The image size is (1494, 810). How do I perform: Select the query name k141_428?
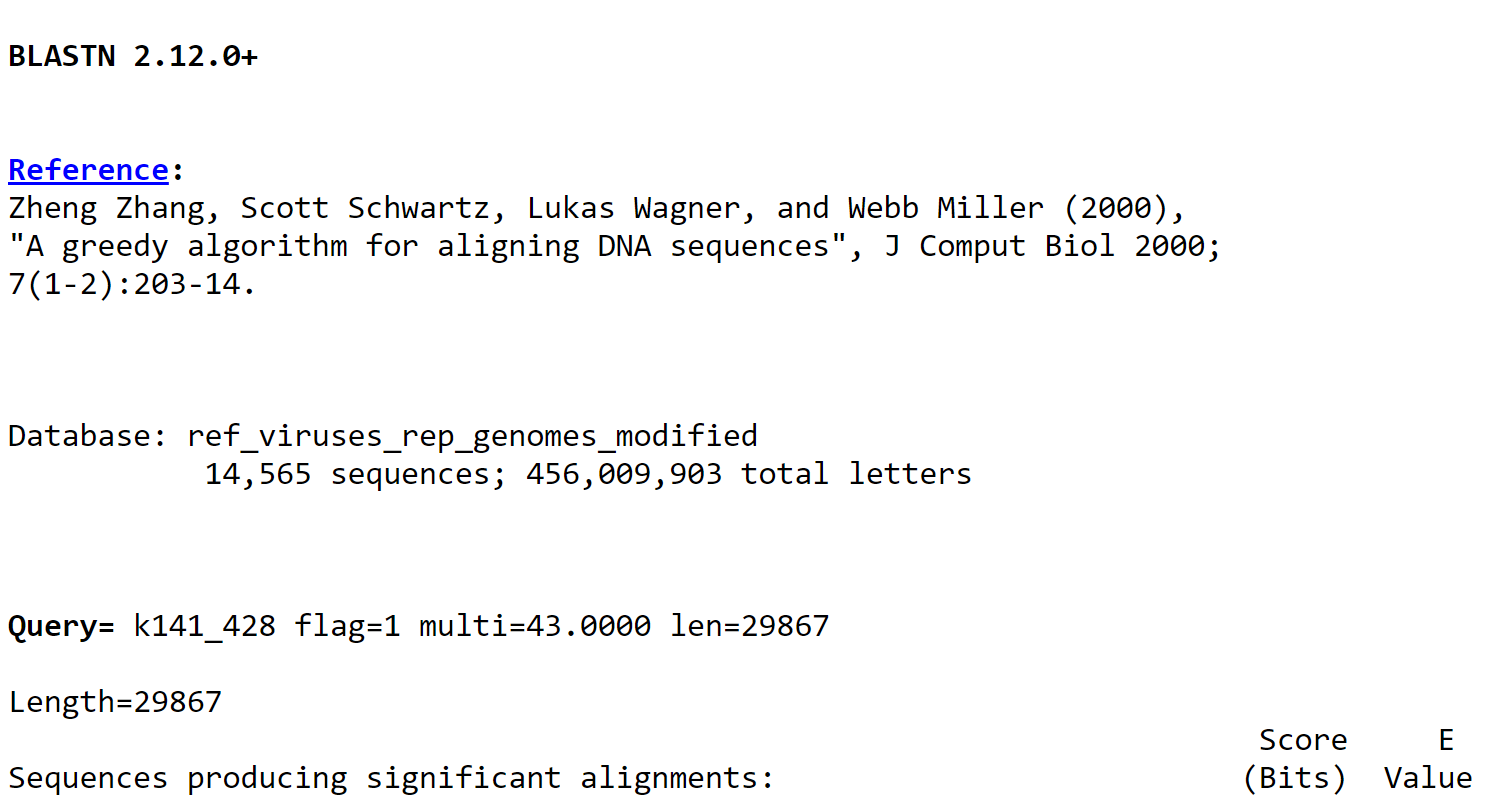[205, 627]
